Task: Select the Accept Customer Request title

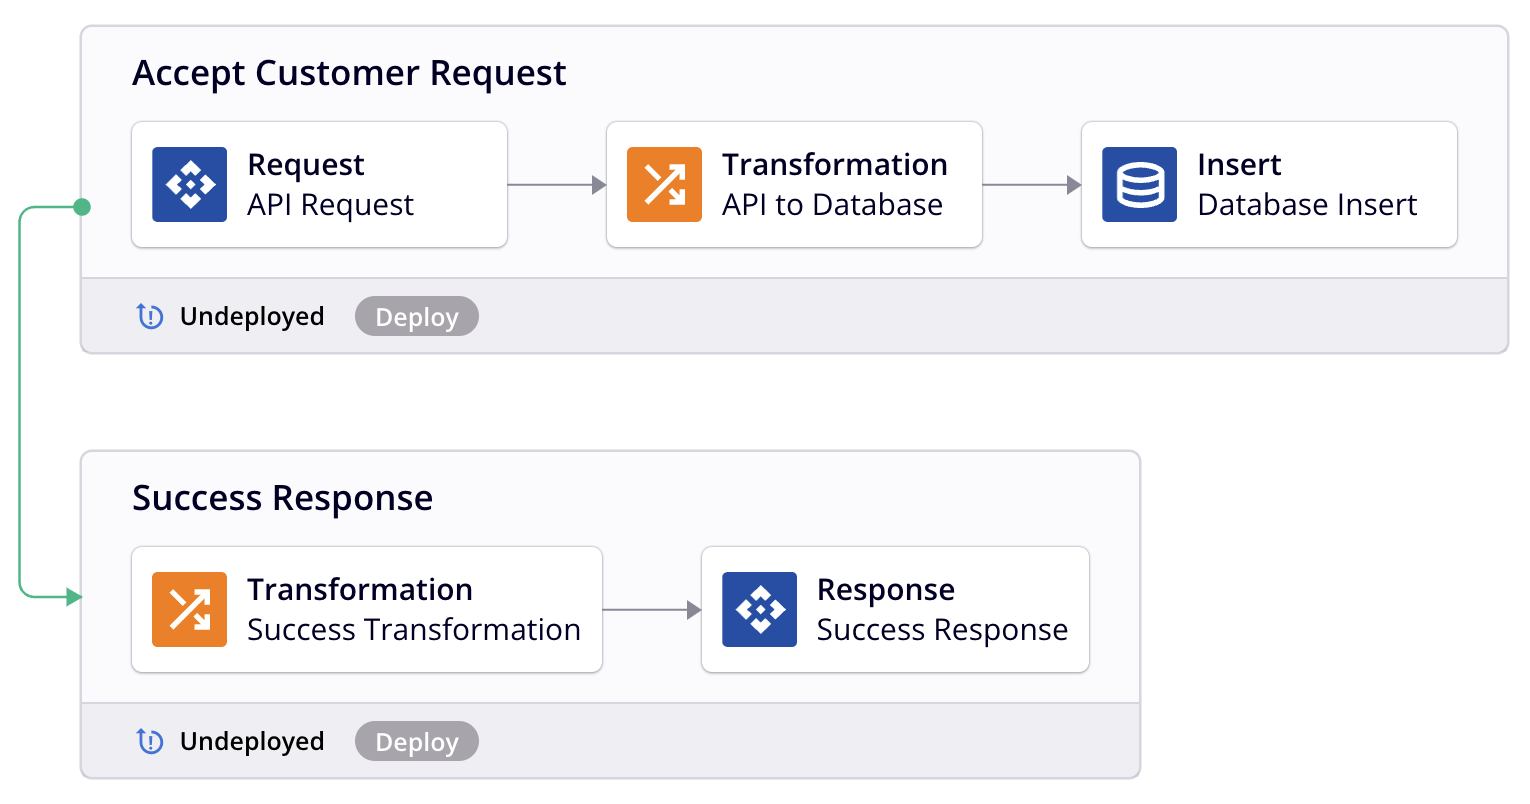Action: pos(349,74)
